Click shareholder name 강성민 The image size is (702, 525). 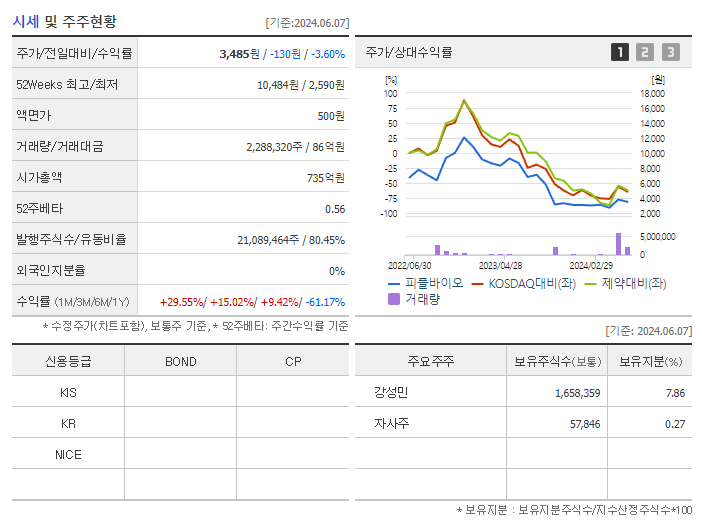pyautogui.click(x=391, y=393)
